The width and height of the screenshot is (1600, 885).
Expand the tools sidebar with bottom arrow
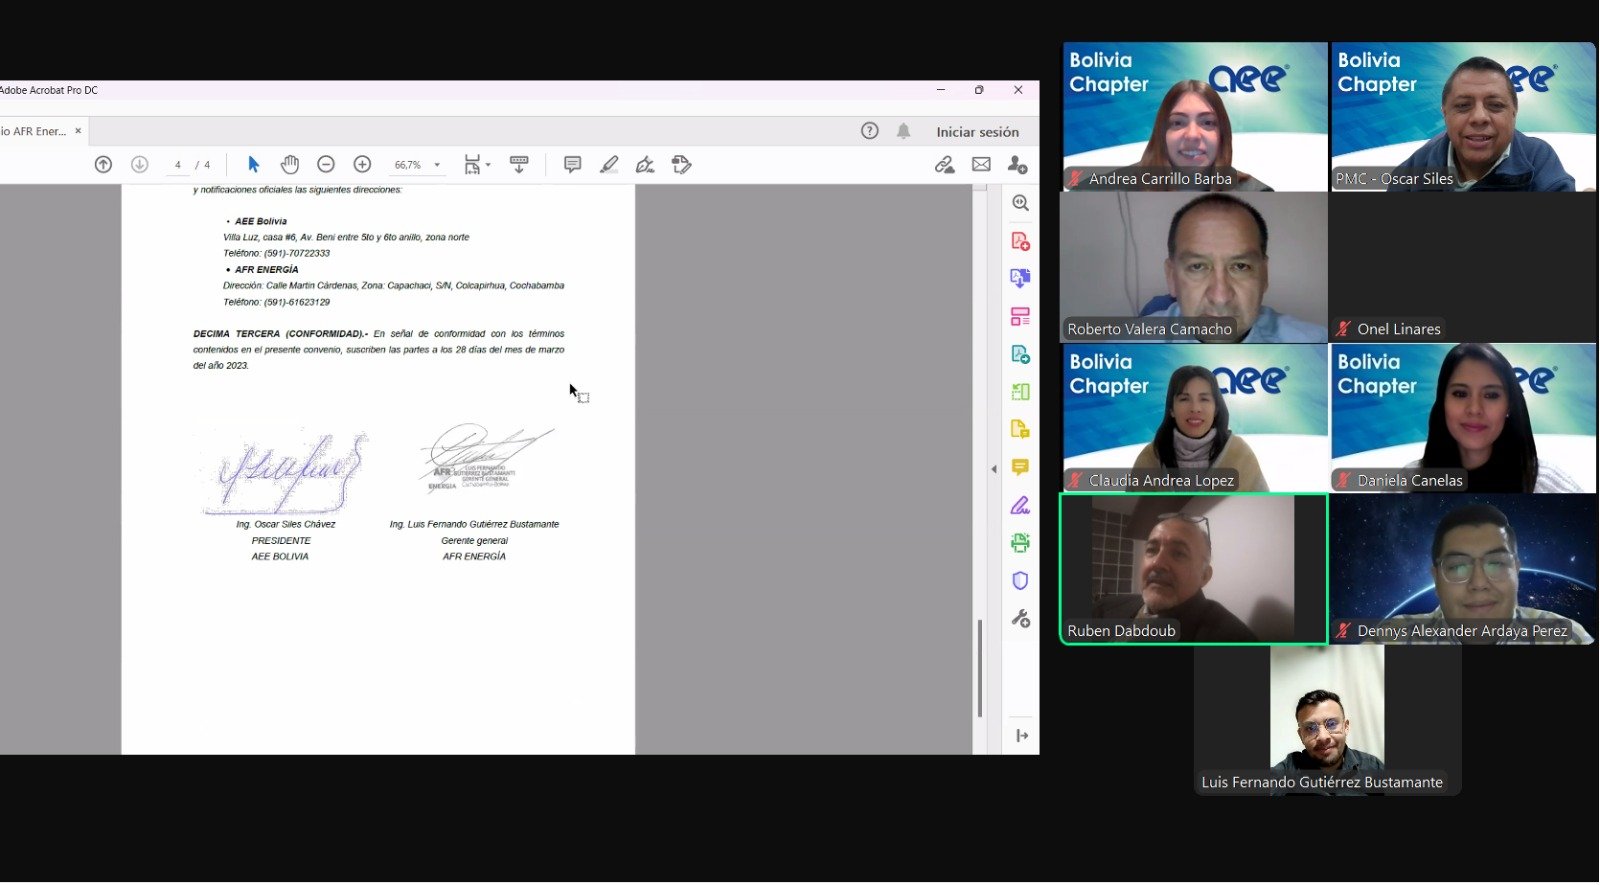point(1021,736)
